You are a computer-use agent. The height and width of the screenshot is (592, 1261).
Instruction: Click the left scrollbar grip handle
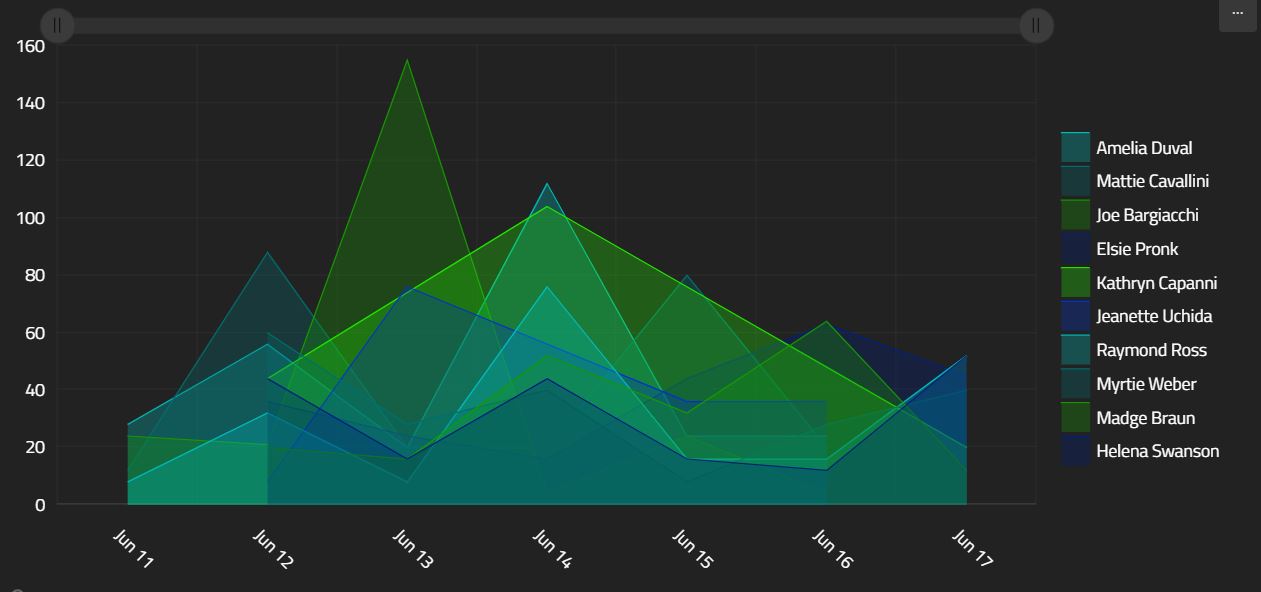57,25
